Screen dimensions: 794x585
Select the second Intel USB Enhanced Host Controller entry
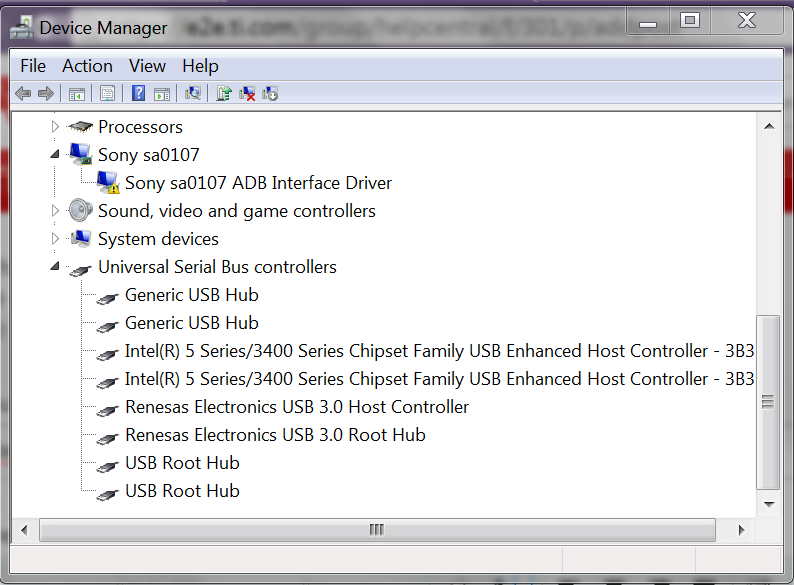[439, 379]
